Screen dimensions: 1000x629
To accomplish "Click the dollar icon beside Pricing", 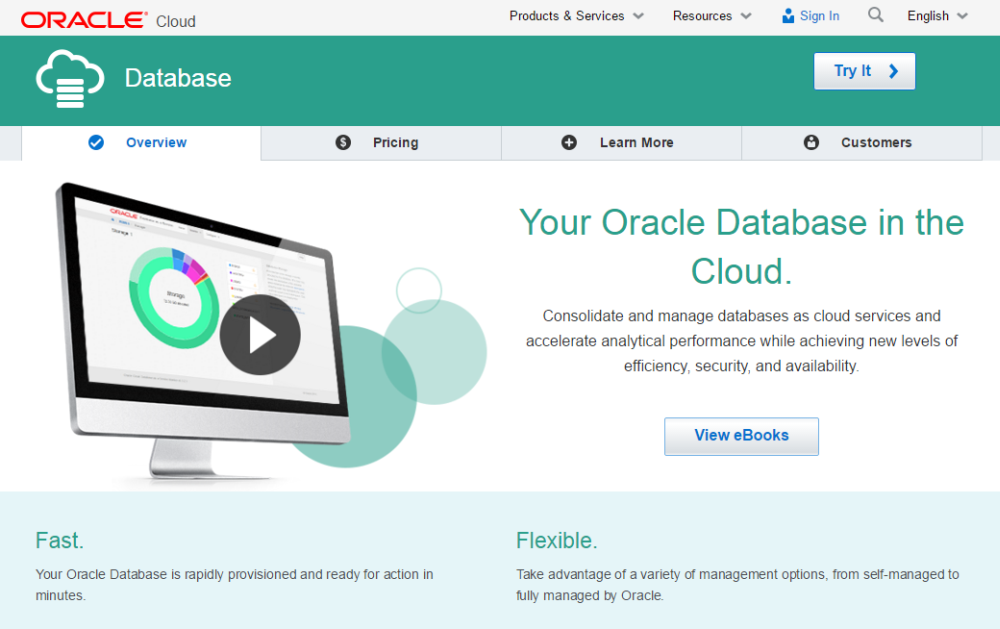I will (x=343, y=142).
